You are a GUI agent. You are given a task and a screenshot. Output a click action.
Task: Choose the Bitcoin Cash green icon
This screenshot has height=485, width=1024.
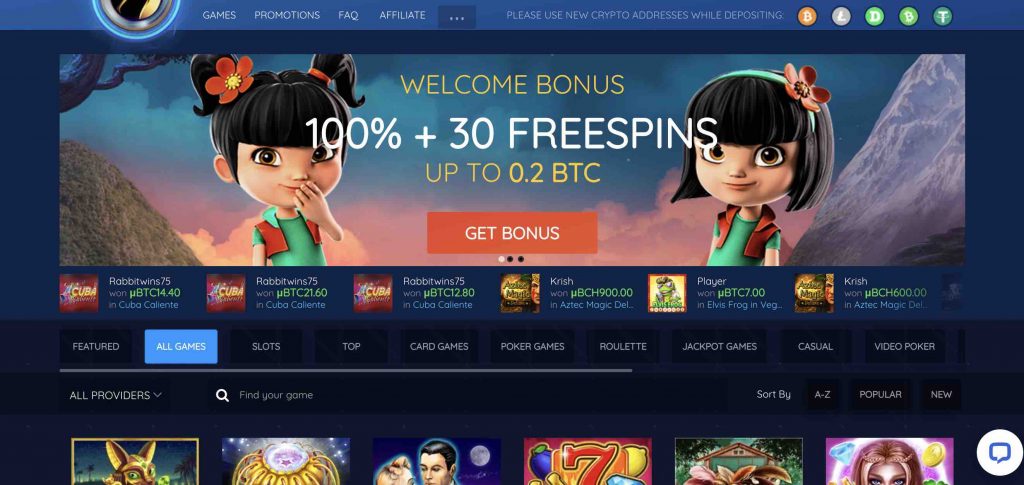click(908, 16)
